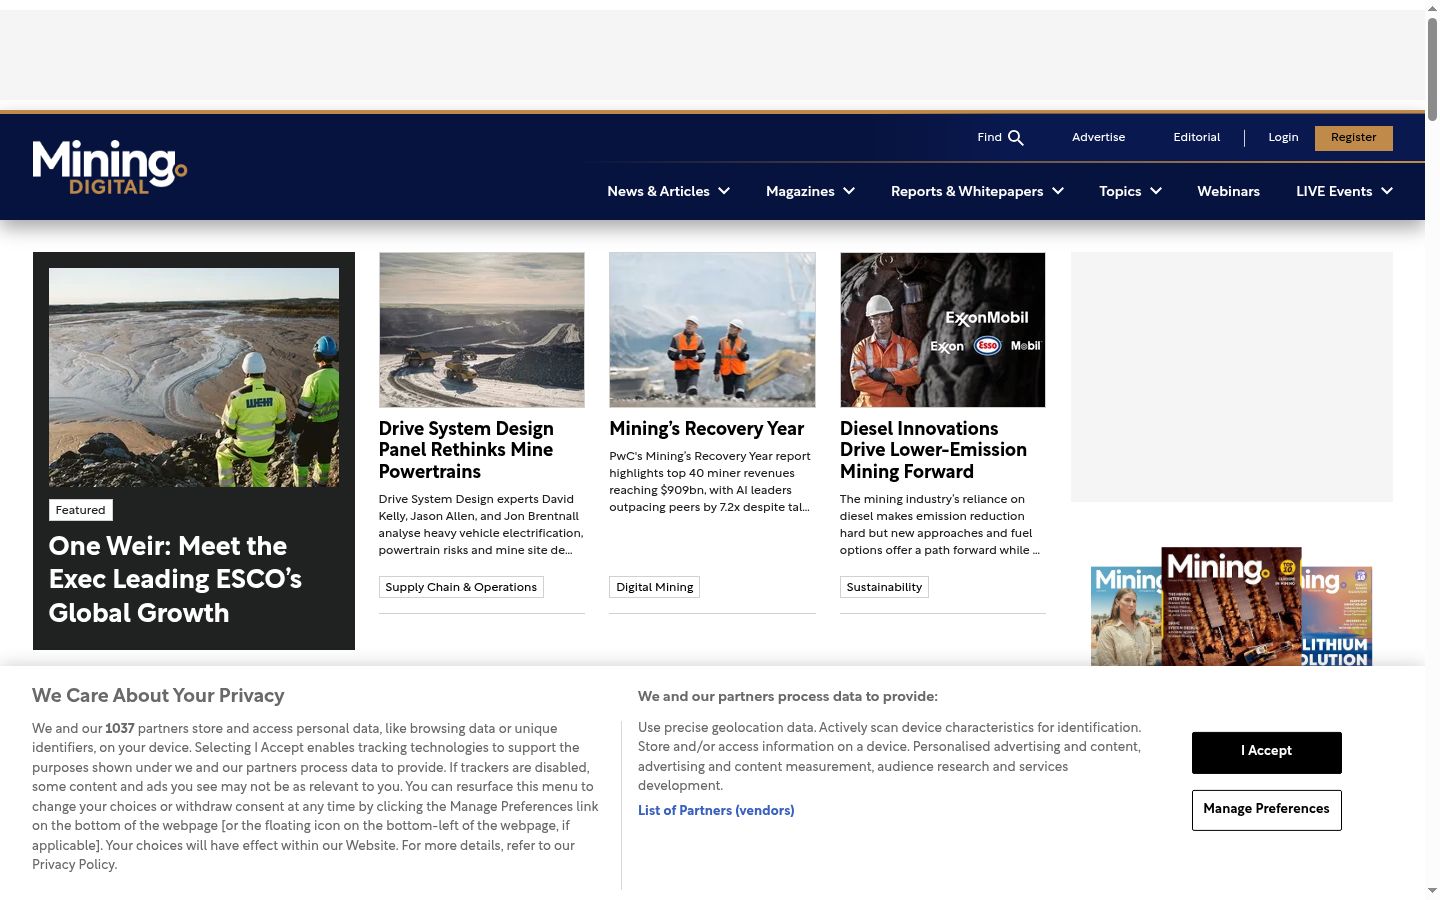The image size is (1440, 900).
Task: Open the Magazines menu label
Action: click(x=800, y=191)
